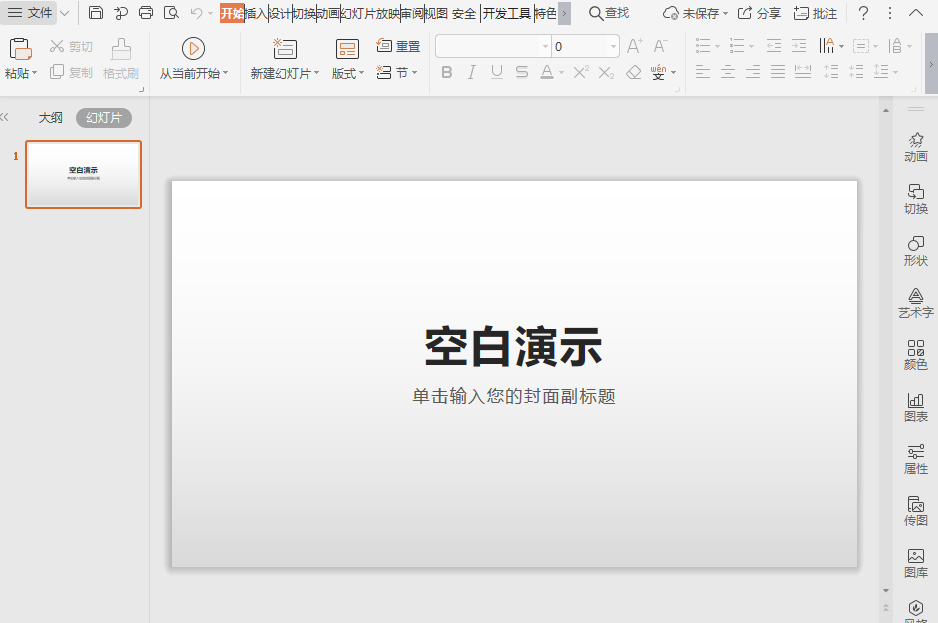Image resolution: width=938 pixels, height=623 pixels.
Task: Start slideshow from current slide icon
Action: pyautogui.click(x=193, y=49)
